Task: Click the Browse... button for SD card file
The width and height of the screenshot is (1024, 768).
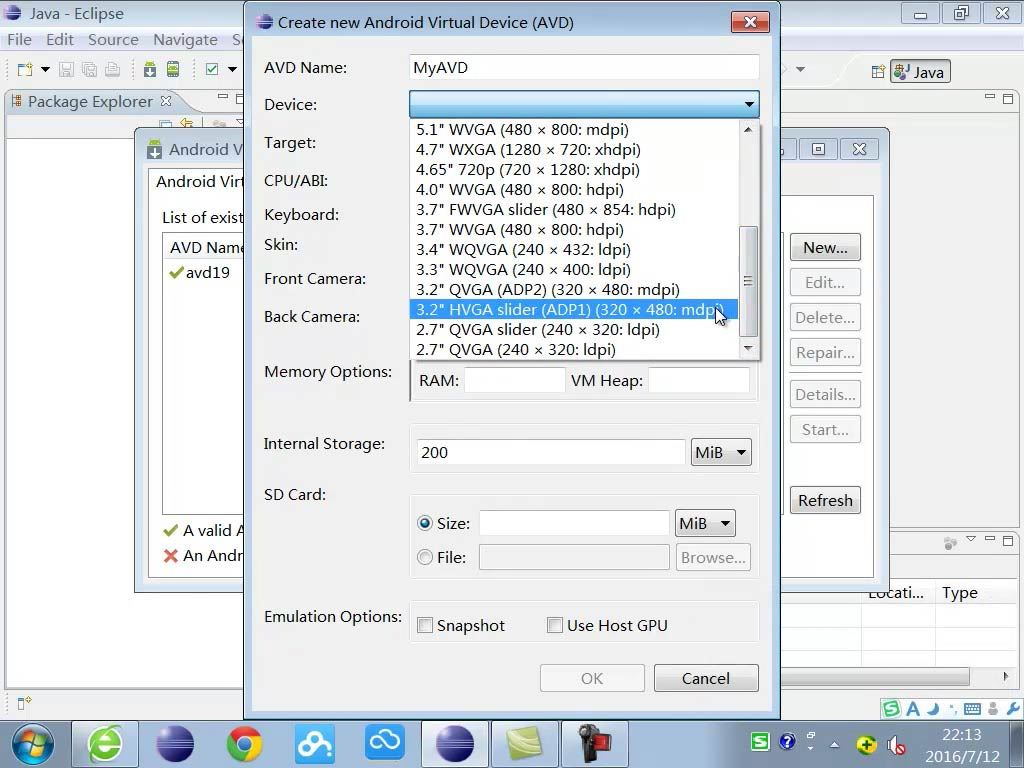Action: pos(712,557)
